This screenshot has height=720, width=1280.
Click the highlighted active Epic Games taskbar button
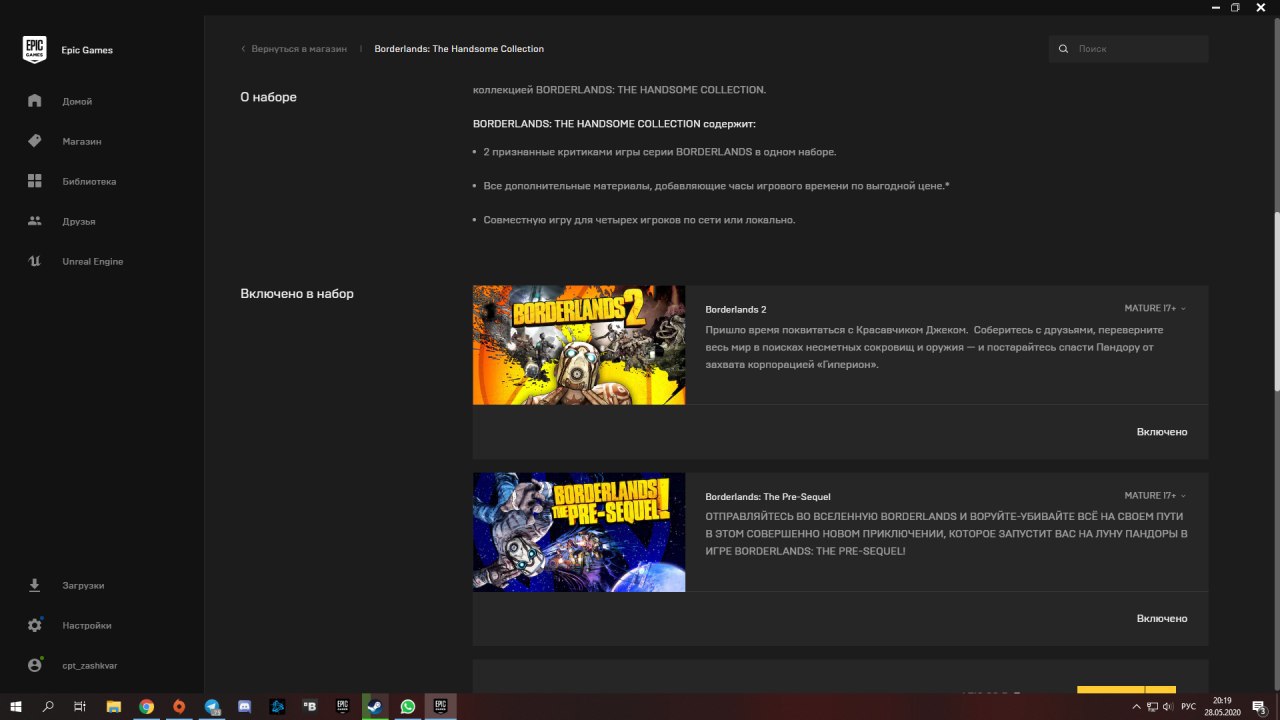coord(440,707)
